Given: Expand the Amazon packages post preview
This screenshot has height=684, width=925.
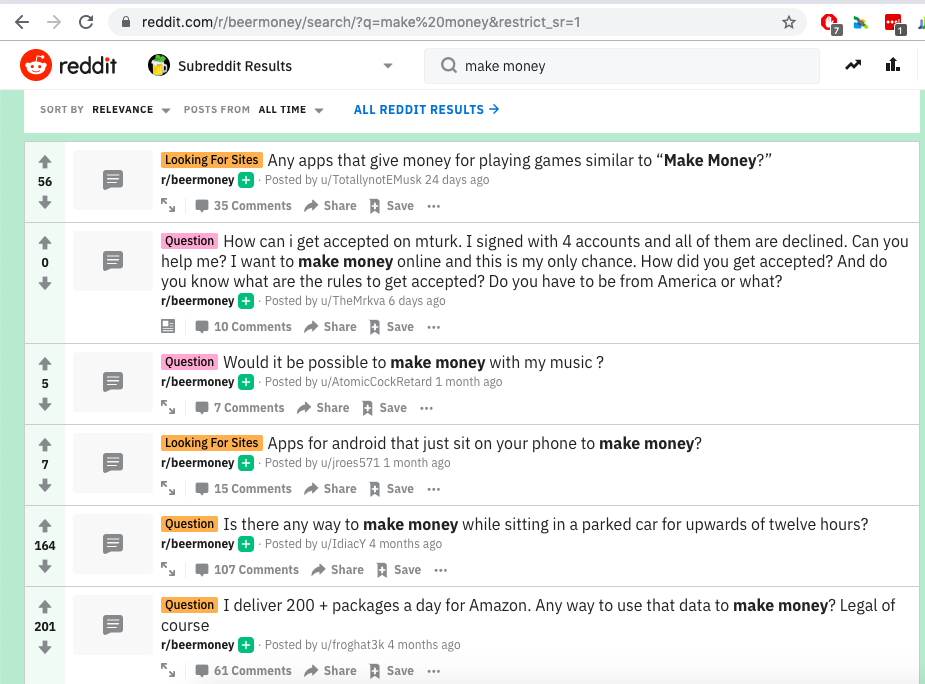Looking at the screenshot, I should click(x=168, y=670).
